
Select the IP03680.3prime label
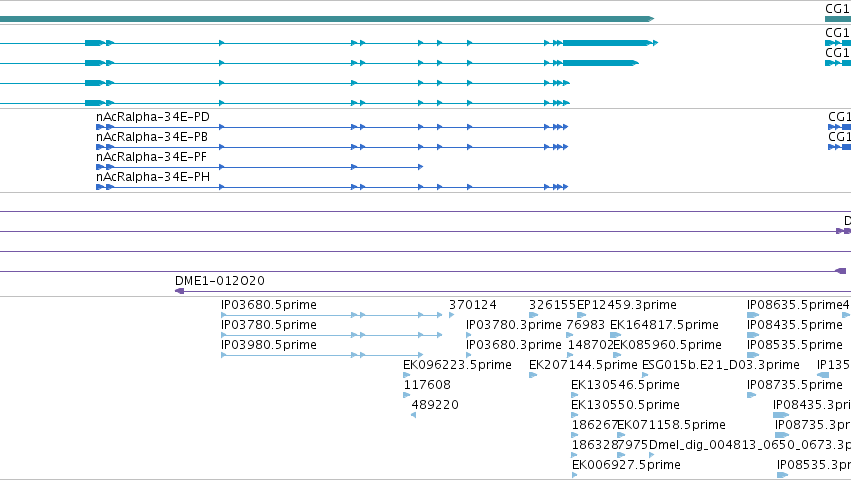[513, 345]
